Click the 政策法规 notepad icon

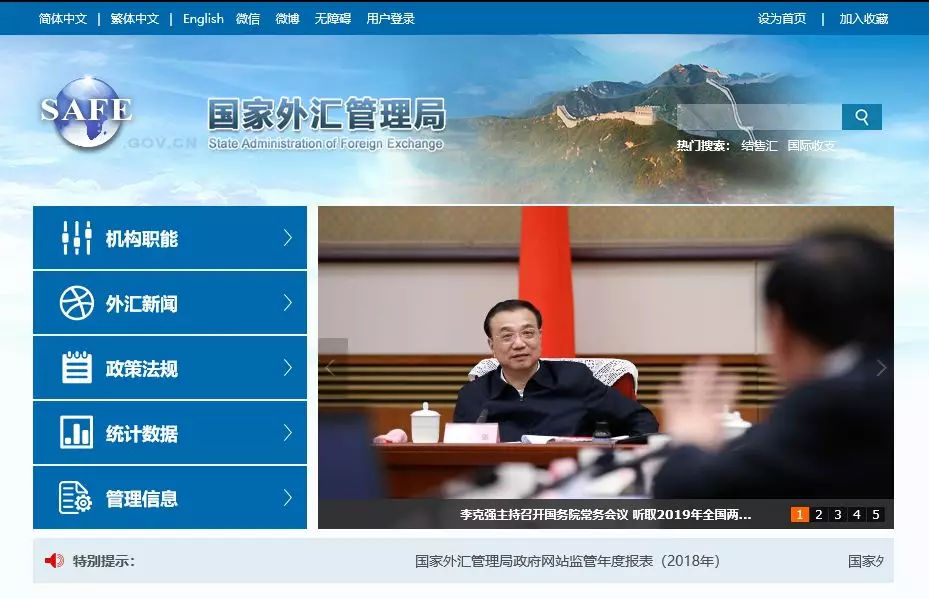click(76, 368)
